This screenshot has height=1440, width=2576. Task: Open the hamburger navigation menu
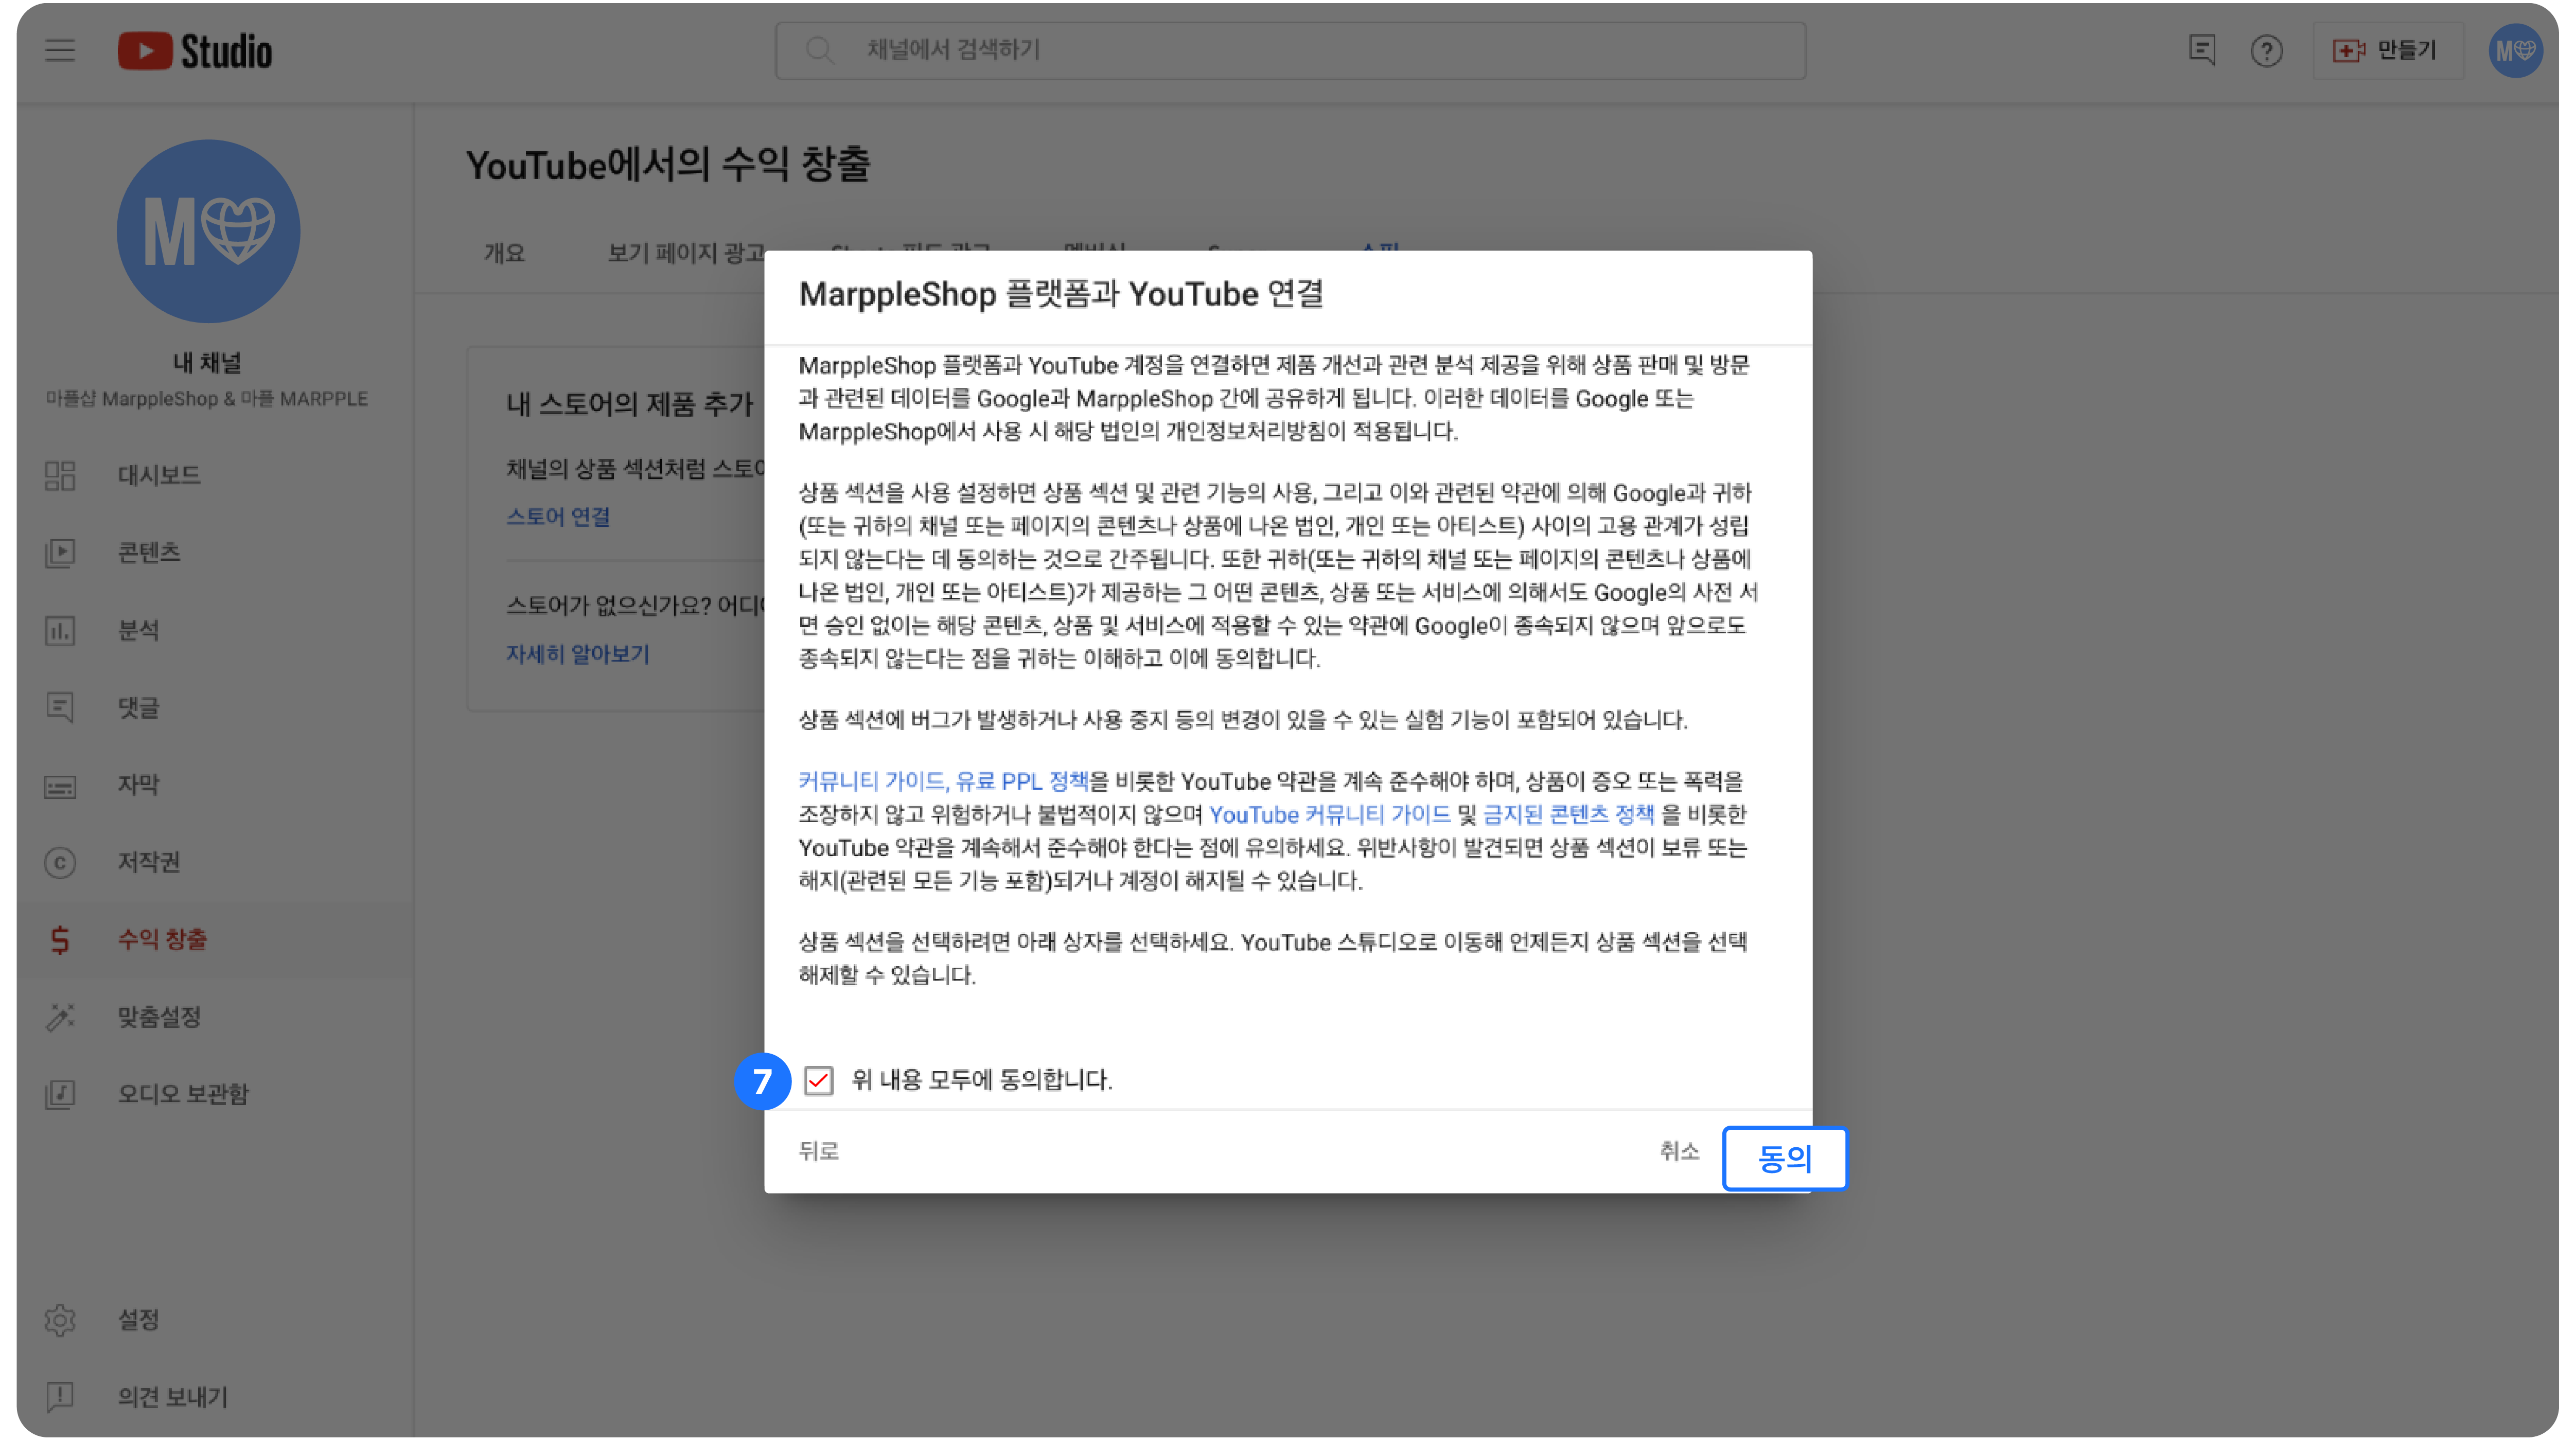pos(60,50)
